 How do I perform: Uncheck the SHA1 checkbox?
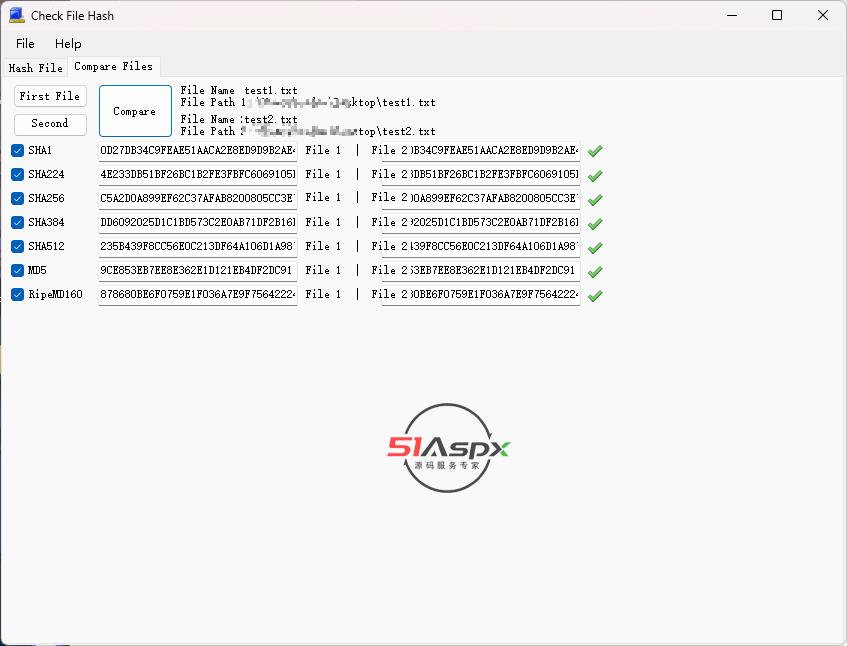(x=17, y=150)
